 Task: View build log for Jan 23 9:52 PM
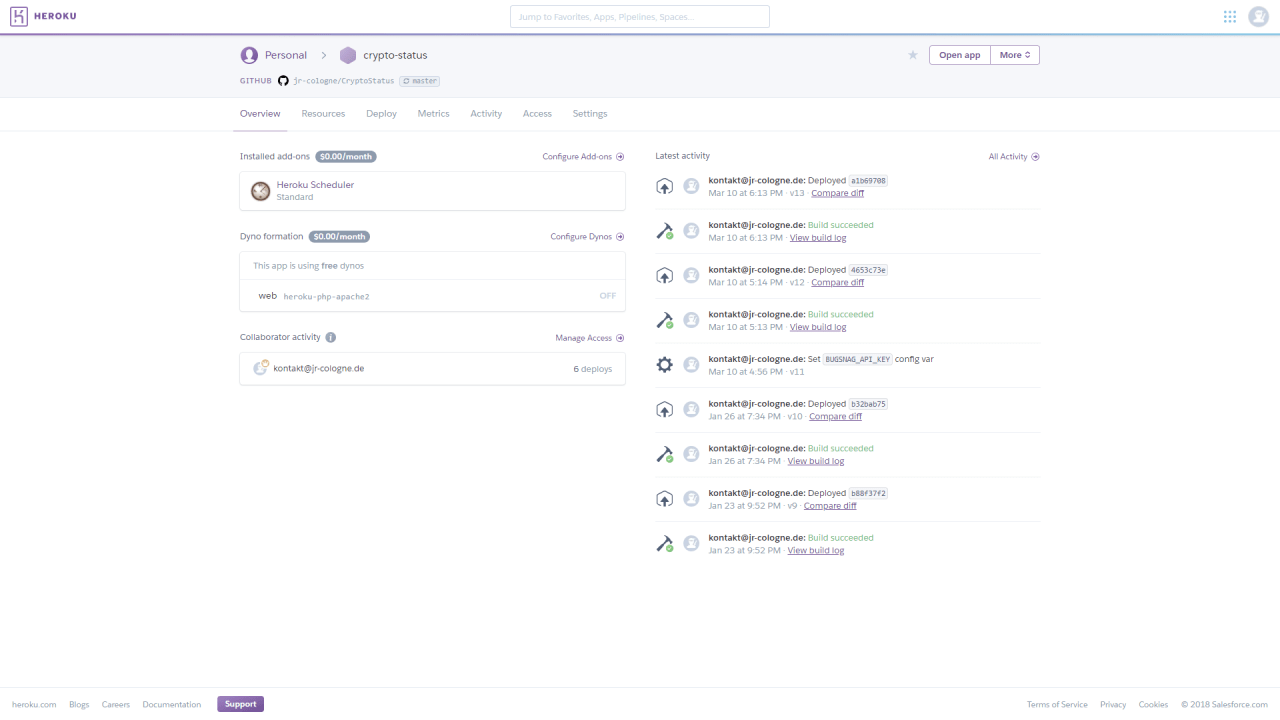click(x=816, y=550)
